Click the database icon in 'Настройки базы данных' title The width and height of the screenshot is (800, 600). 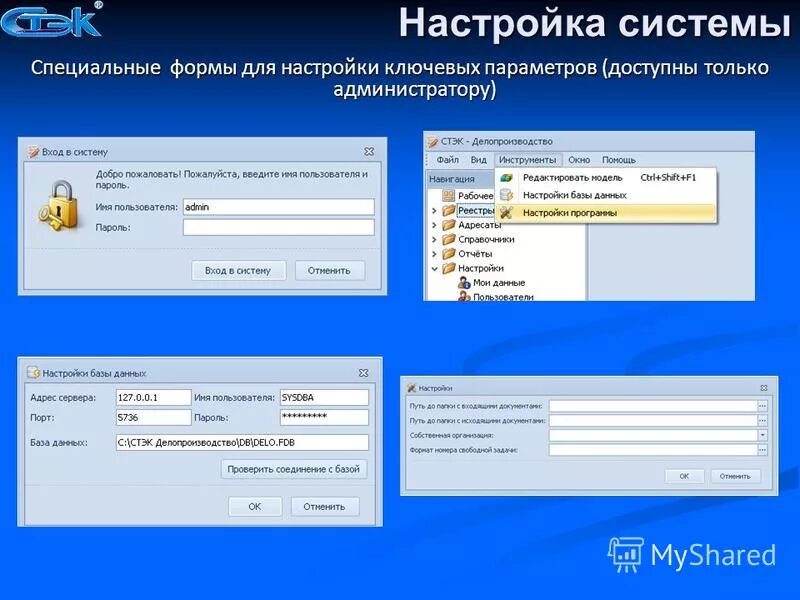coord(34,373)
